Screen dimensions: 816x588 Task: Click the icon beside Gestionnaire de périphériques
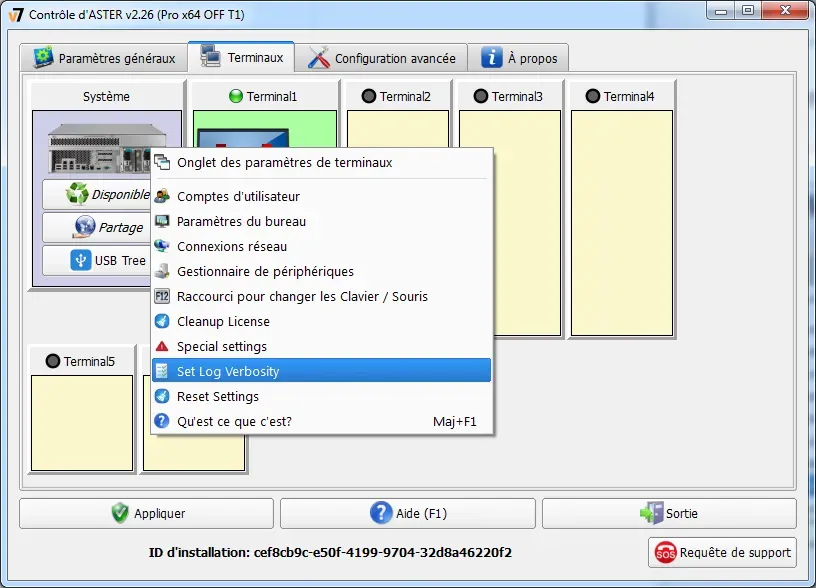pyautogui.click(x=161, y=271)
